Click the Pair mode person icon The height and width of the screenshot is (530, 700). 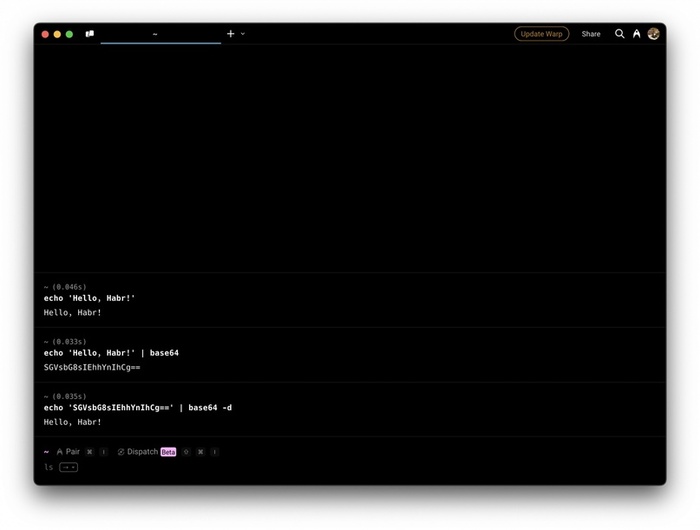point(60,452)
